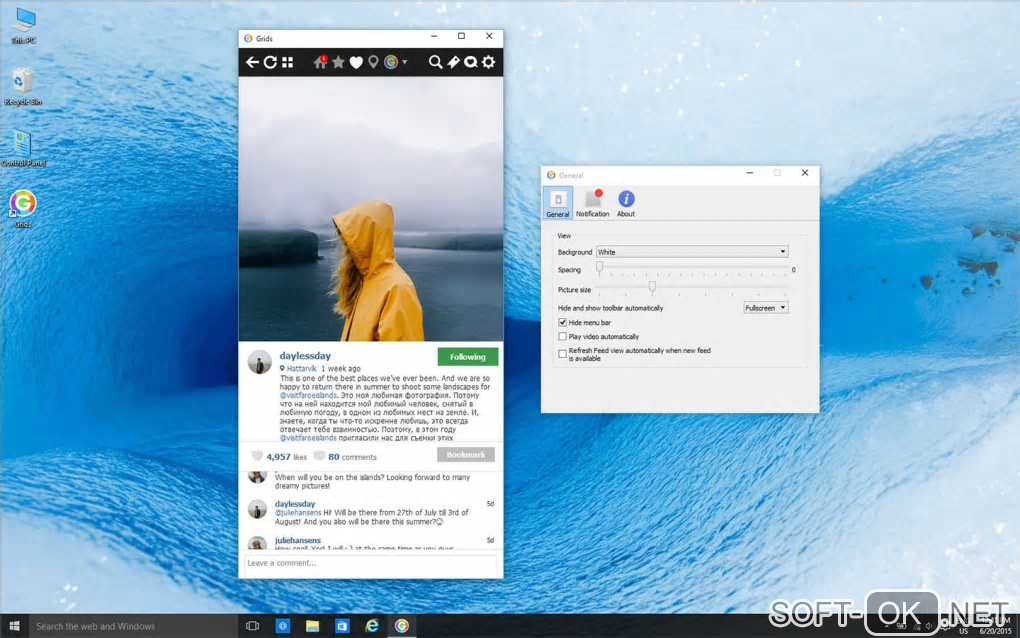This screenshot has width=1020, height=638.
Task: Click the Search the web and Windows box
Action: [x=133, y=626]
